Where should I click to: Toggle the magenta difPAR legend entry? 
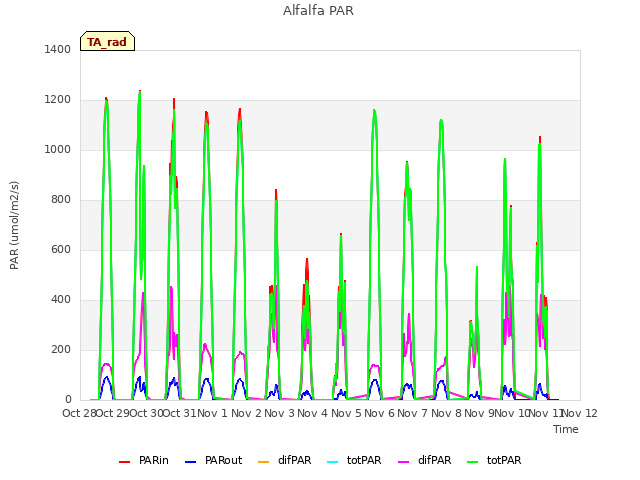coord(425,460)
